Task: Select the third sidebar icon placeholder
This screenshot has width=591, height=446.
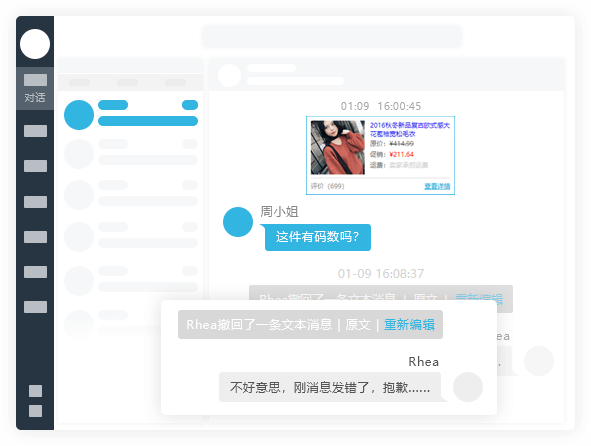Action: click(35, 166)
